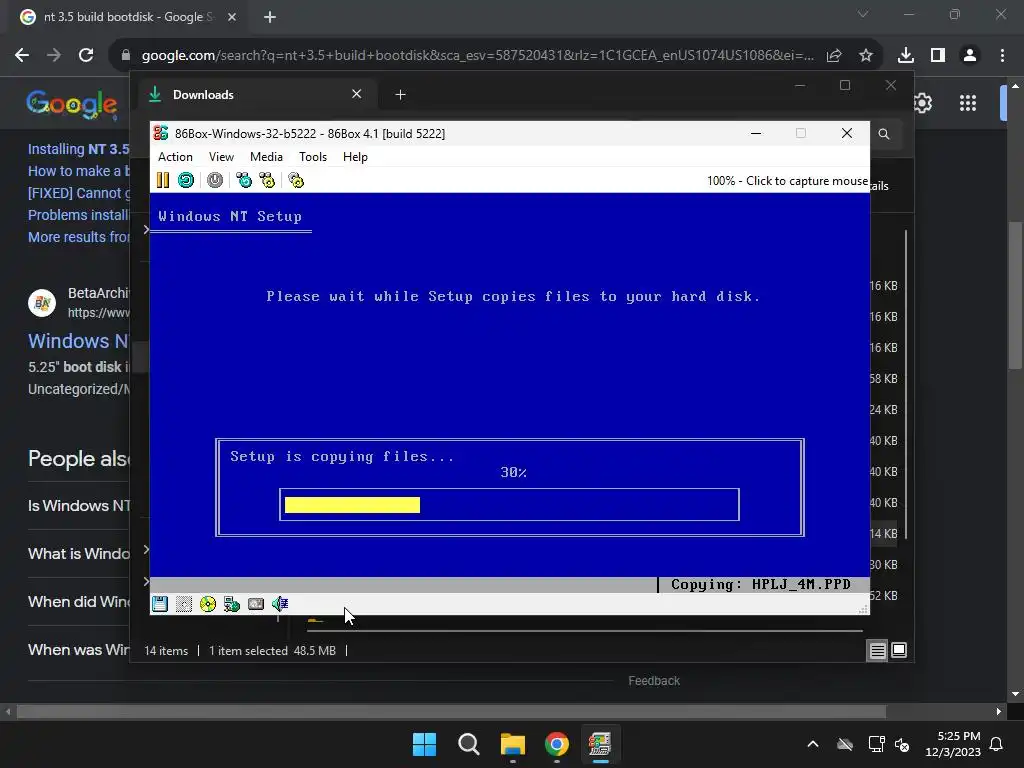Click the network status icon in 86Box
This screenshot has height=768, width=1024.
(232, 604)
